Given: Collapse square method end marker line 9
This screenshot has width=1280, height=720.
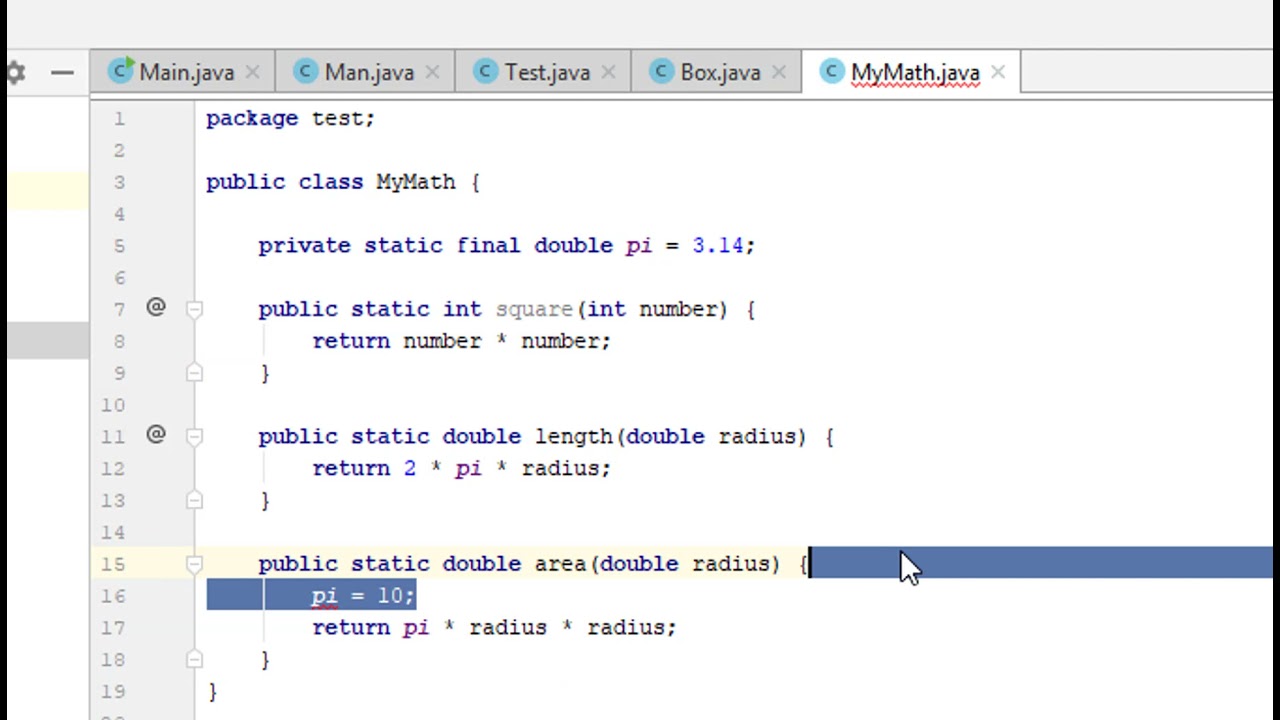Looking at the screenshot, I should [195, 373].
